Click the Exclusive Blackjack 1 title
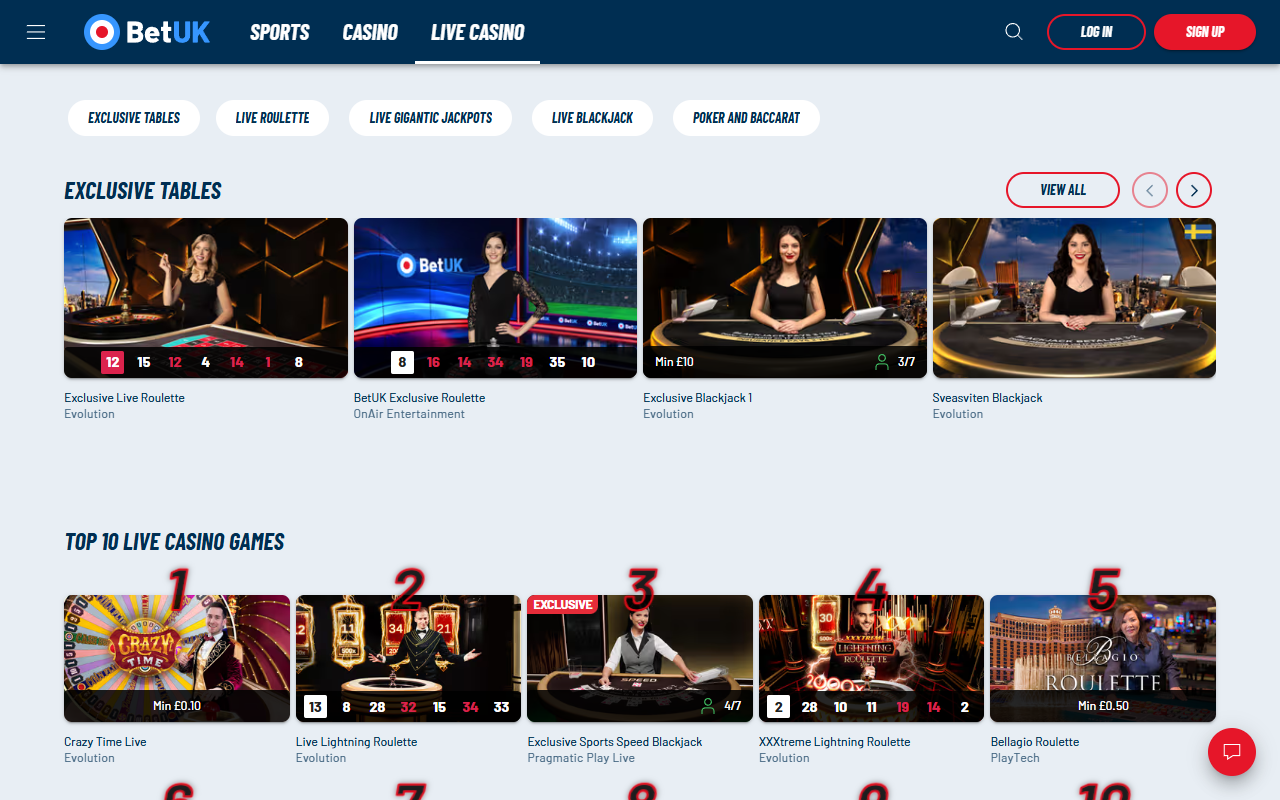The image size is (1280, 800). [697, 398]
